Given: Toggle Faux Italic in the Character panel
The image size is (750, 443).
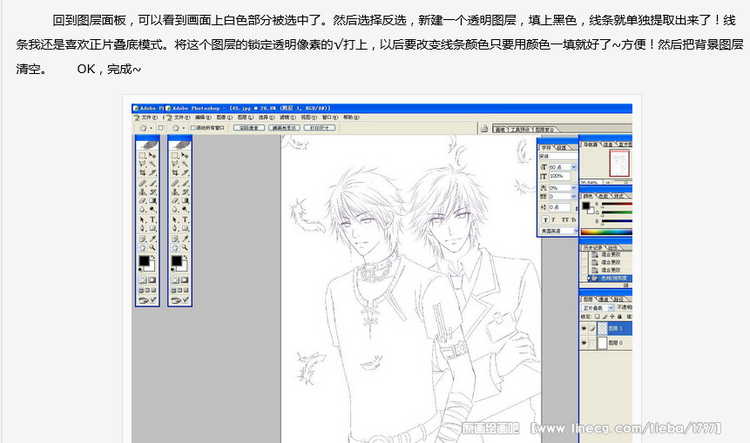Looking at the screenshot, I should coord(553,220).
